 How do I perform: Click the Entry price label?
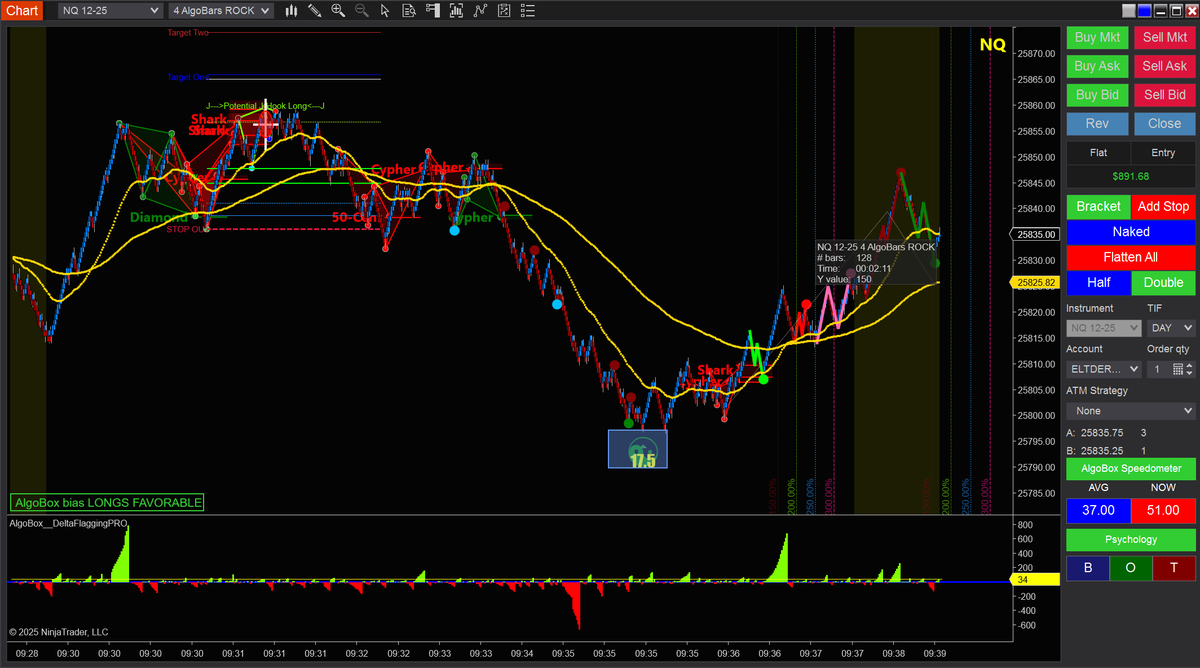pyautogui.click(x=1163, y=153)
